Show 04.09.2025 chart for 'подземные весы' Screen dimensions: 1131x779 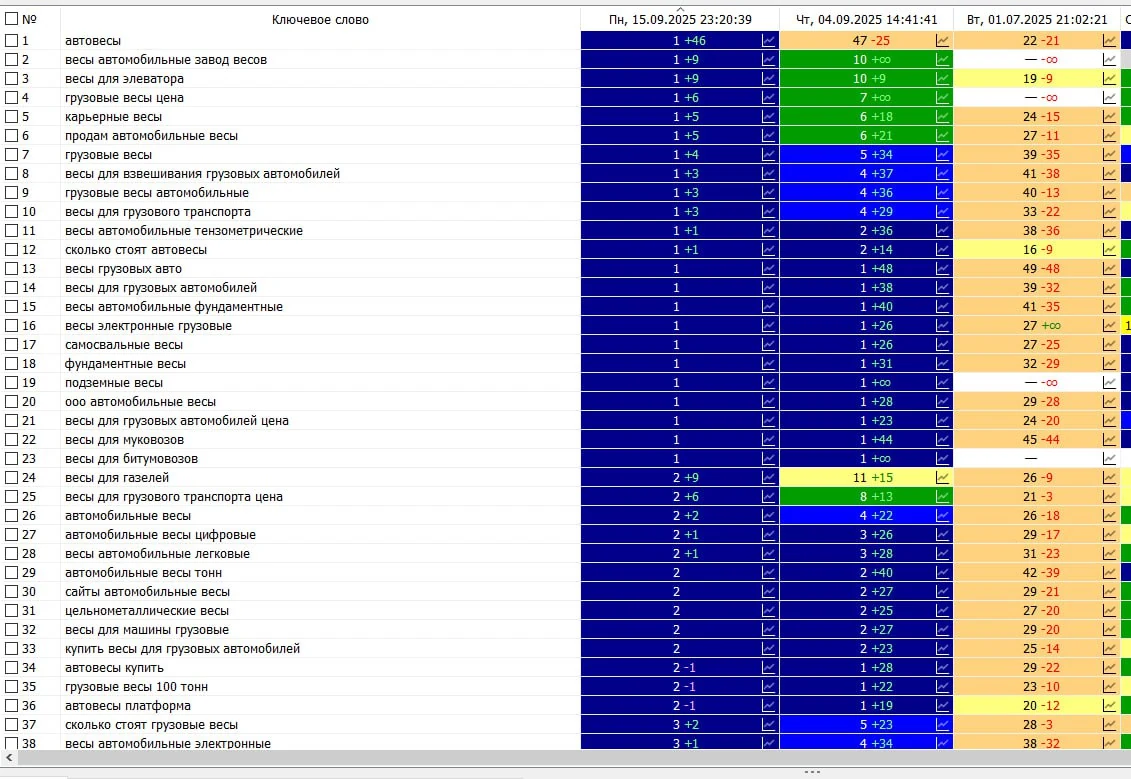pyautogui.click(x=942, y=382)
